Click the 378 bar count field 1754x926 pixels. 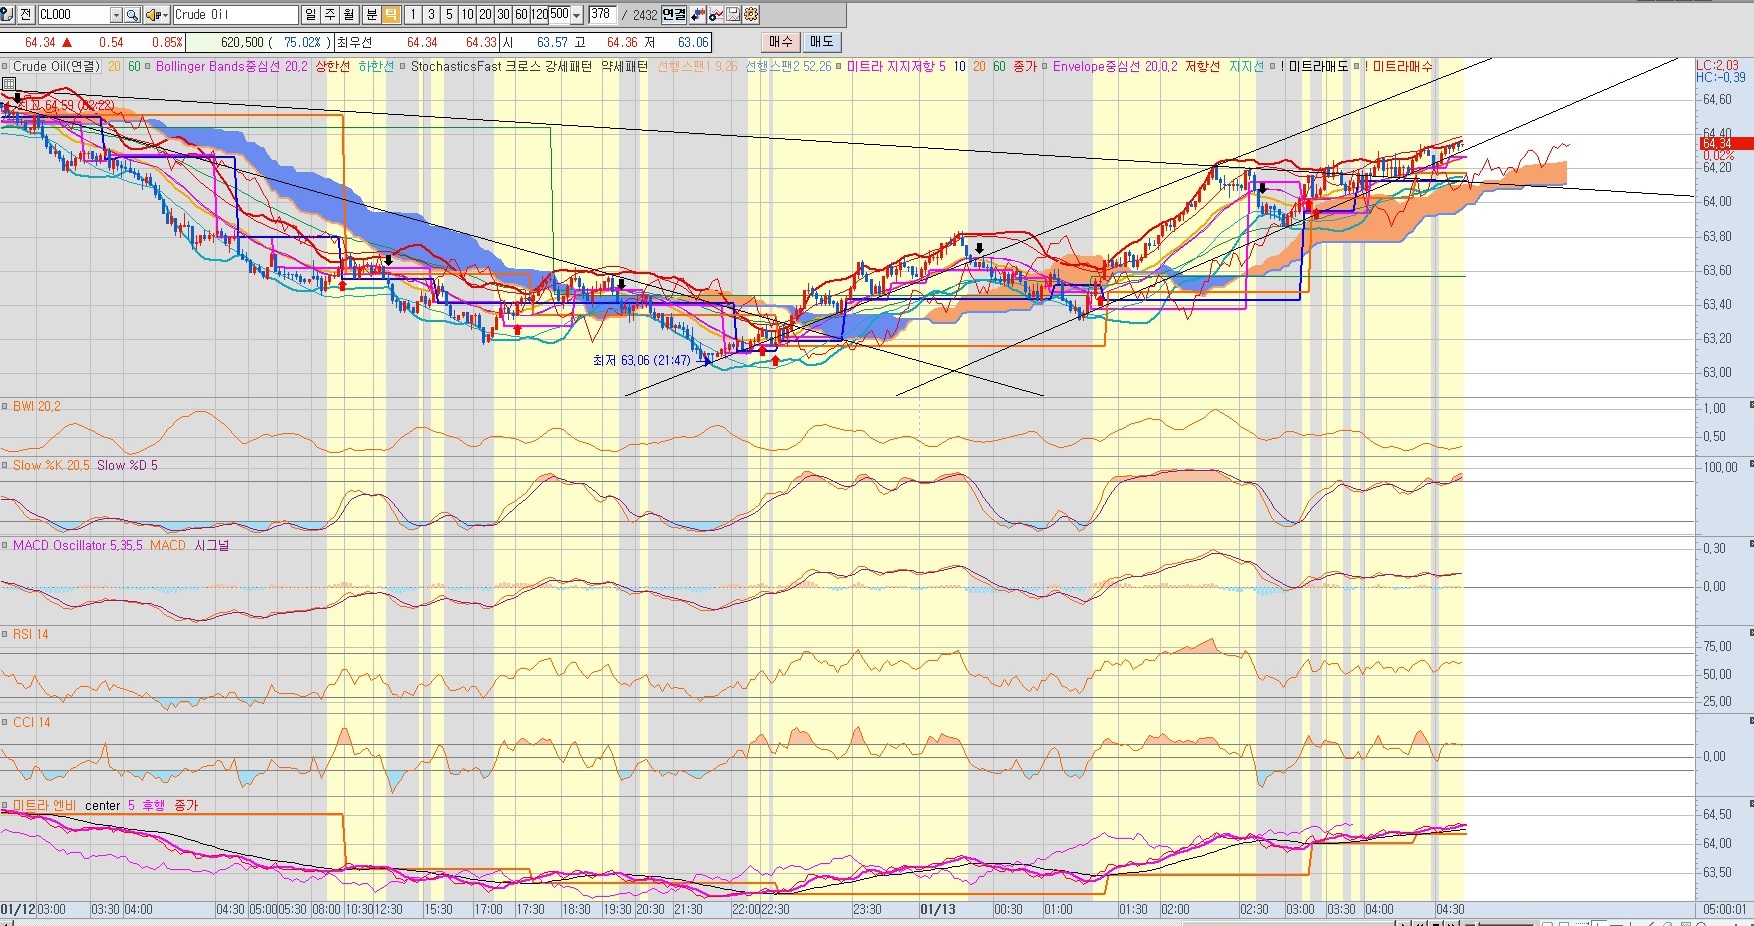tap(602, 14)
